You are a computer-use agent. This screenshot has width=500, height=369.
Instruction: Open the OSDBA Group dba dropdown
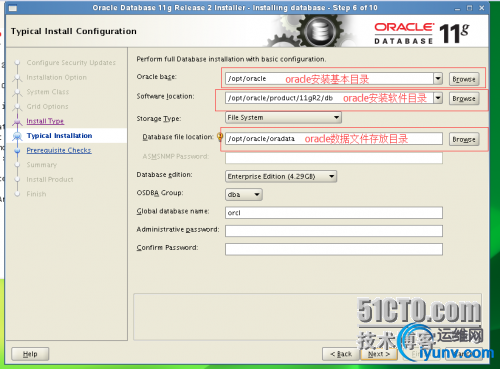[x=244, y=194]
